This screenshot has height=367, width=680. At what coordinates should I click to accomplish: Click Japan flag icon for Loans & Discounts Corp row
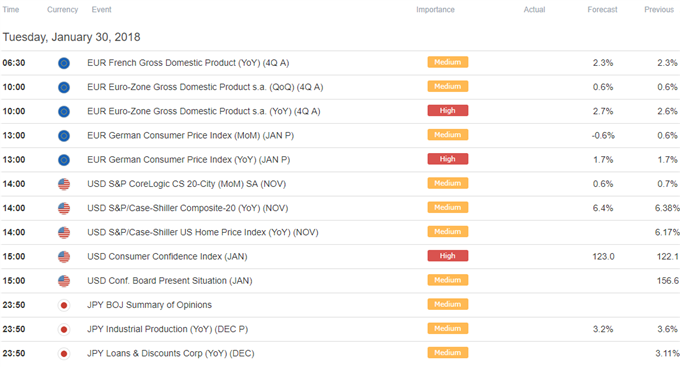point(64,354)
